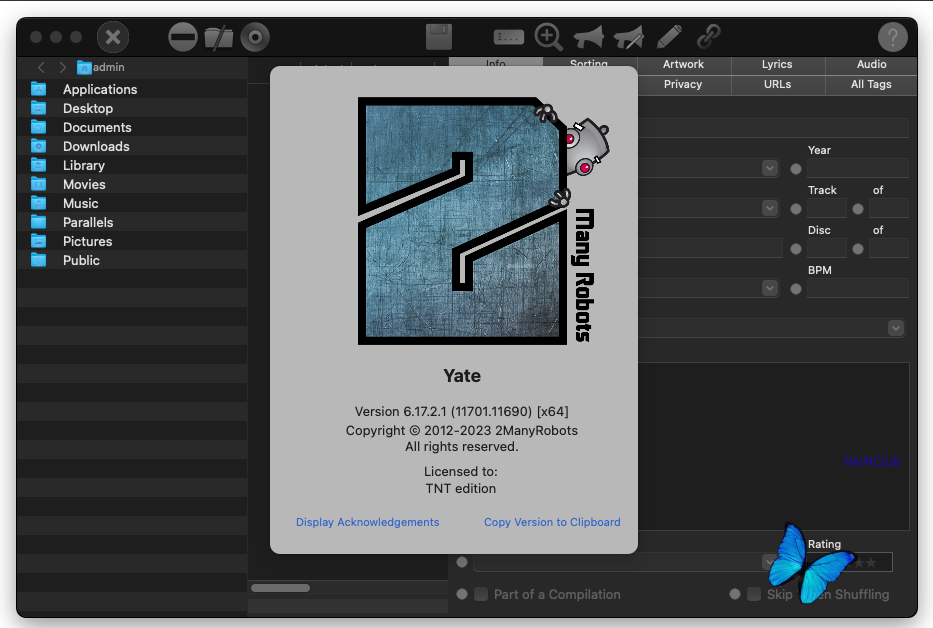The width and height of the screenshot is (933, 628).
Task: Click the admin folder icon in path bar
Action: click(84, 67)
